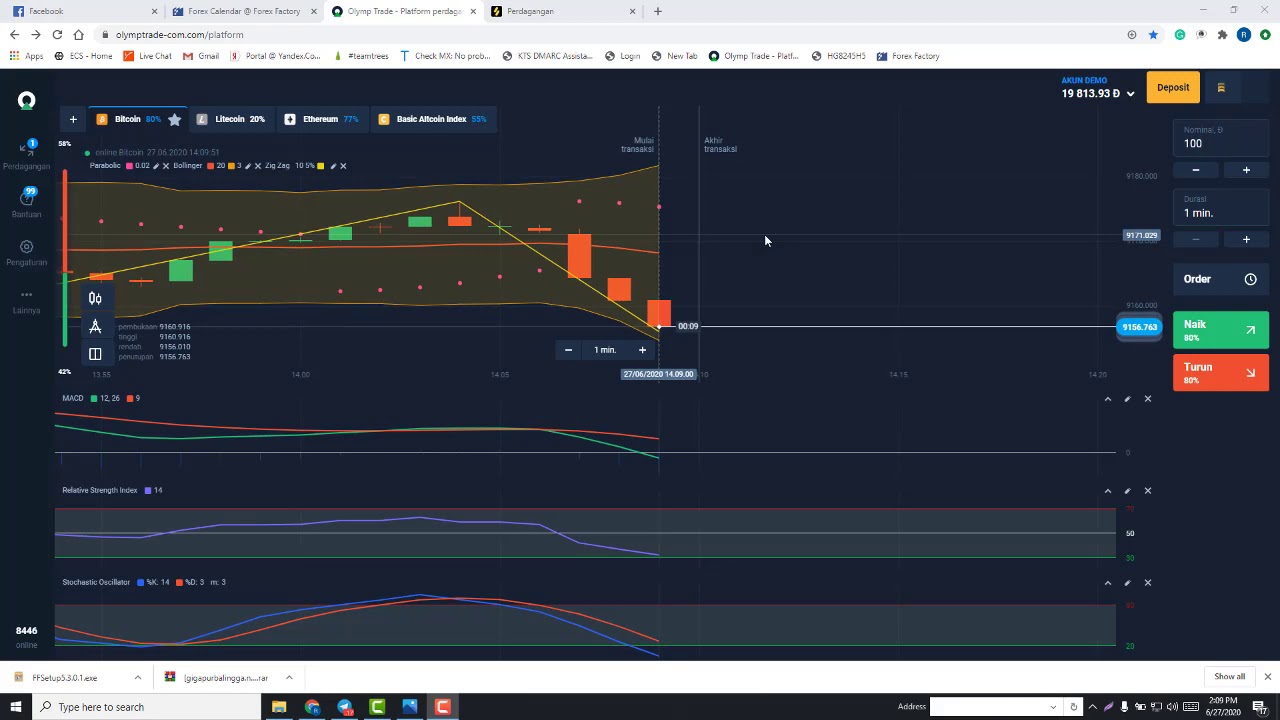This screenshot has height=720, width=1280.
Task: Switch to the Litecoin asset tab
Action: 230,119
